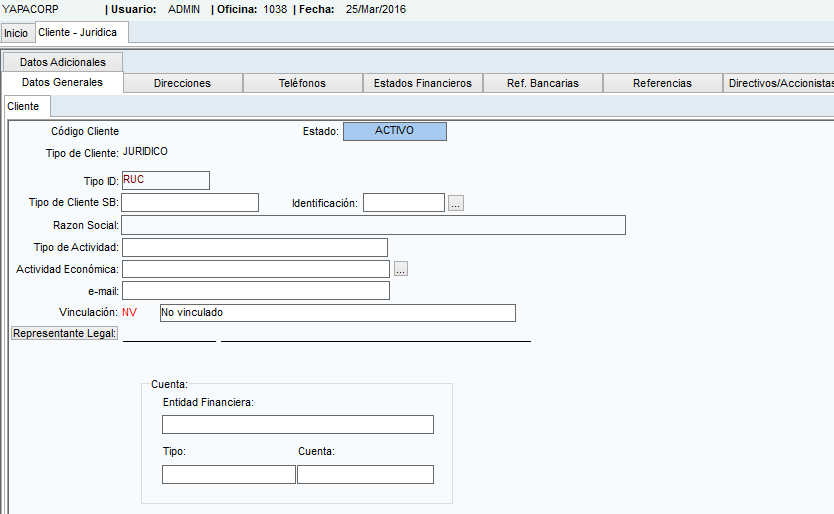Open lookup button next to Actividad Económica

pos(401,269)
